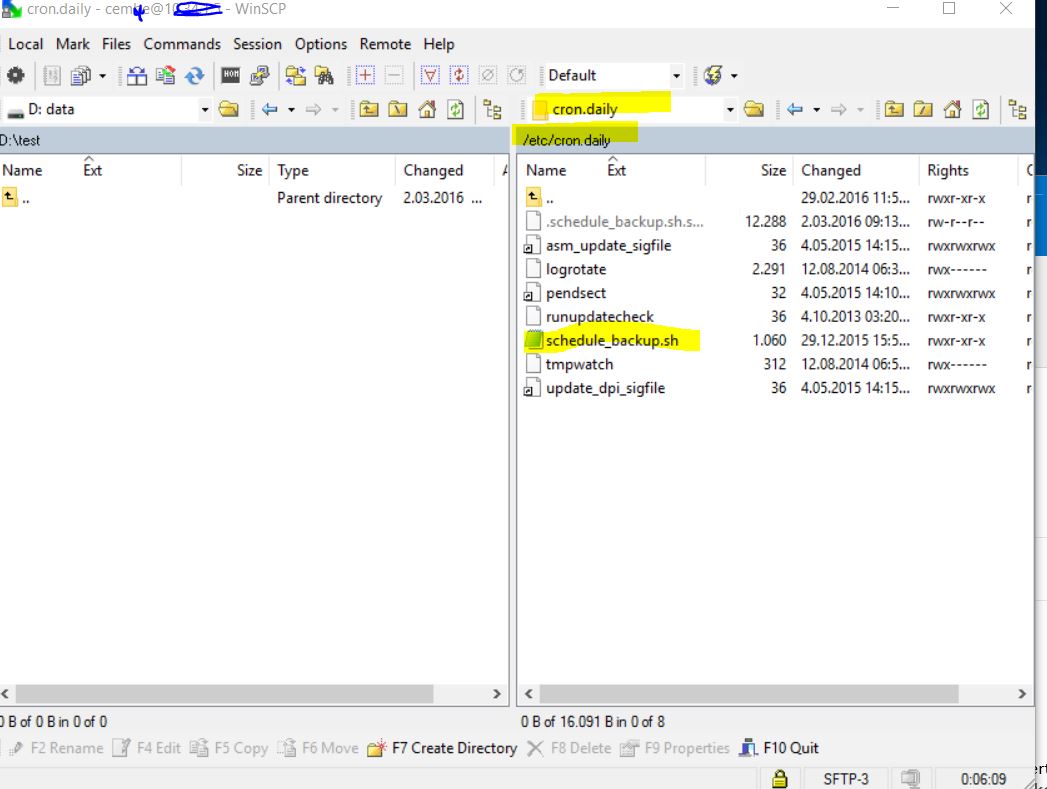Select update_dpi_sigfile in remote panel
The height and width of the screenshot is (789, 1047).
[605, 388]
